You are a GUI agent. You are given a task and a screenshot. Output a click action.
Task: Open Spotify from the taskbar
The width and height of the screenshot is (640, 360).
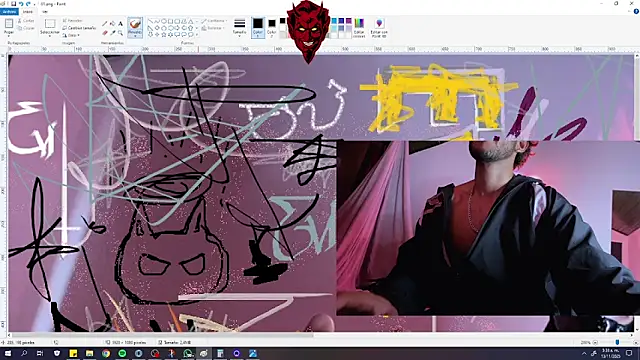(122, 353)
